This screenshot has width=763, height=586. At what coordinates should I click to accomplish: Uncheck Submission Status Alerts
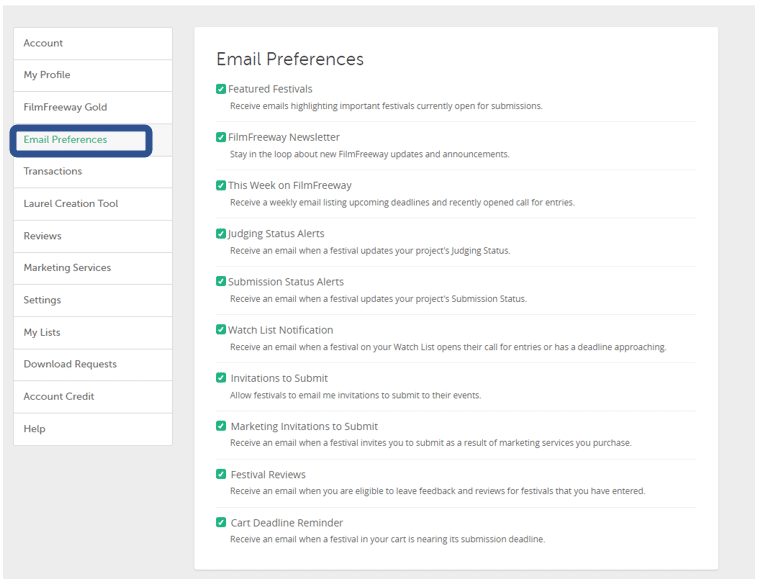click(x=221, y=282)
